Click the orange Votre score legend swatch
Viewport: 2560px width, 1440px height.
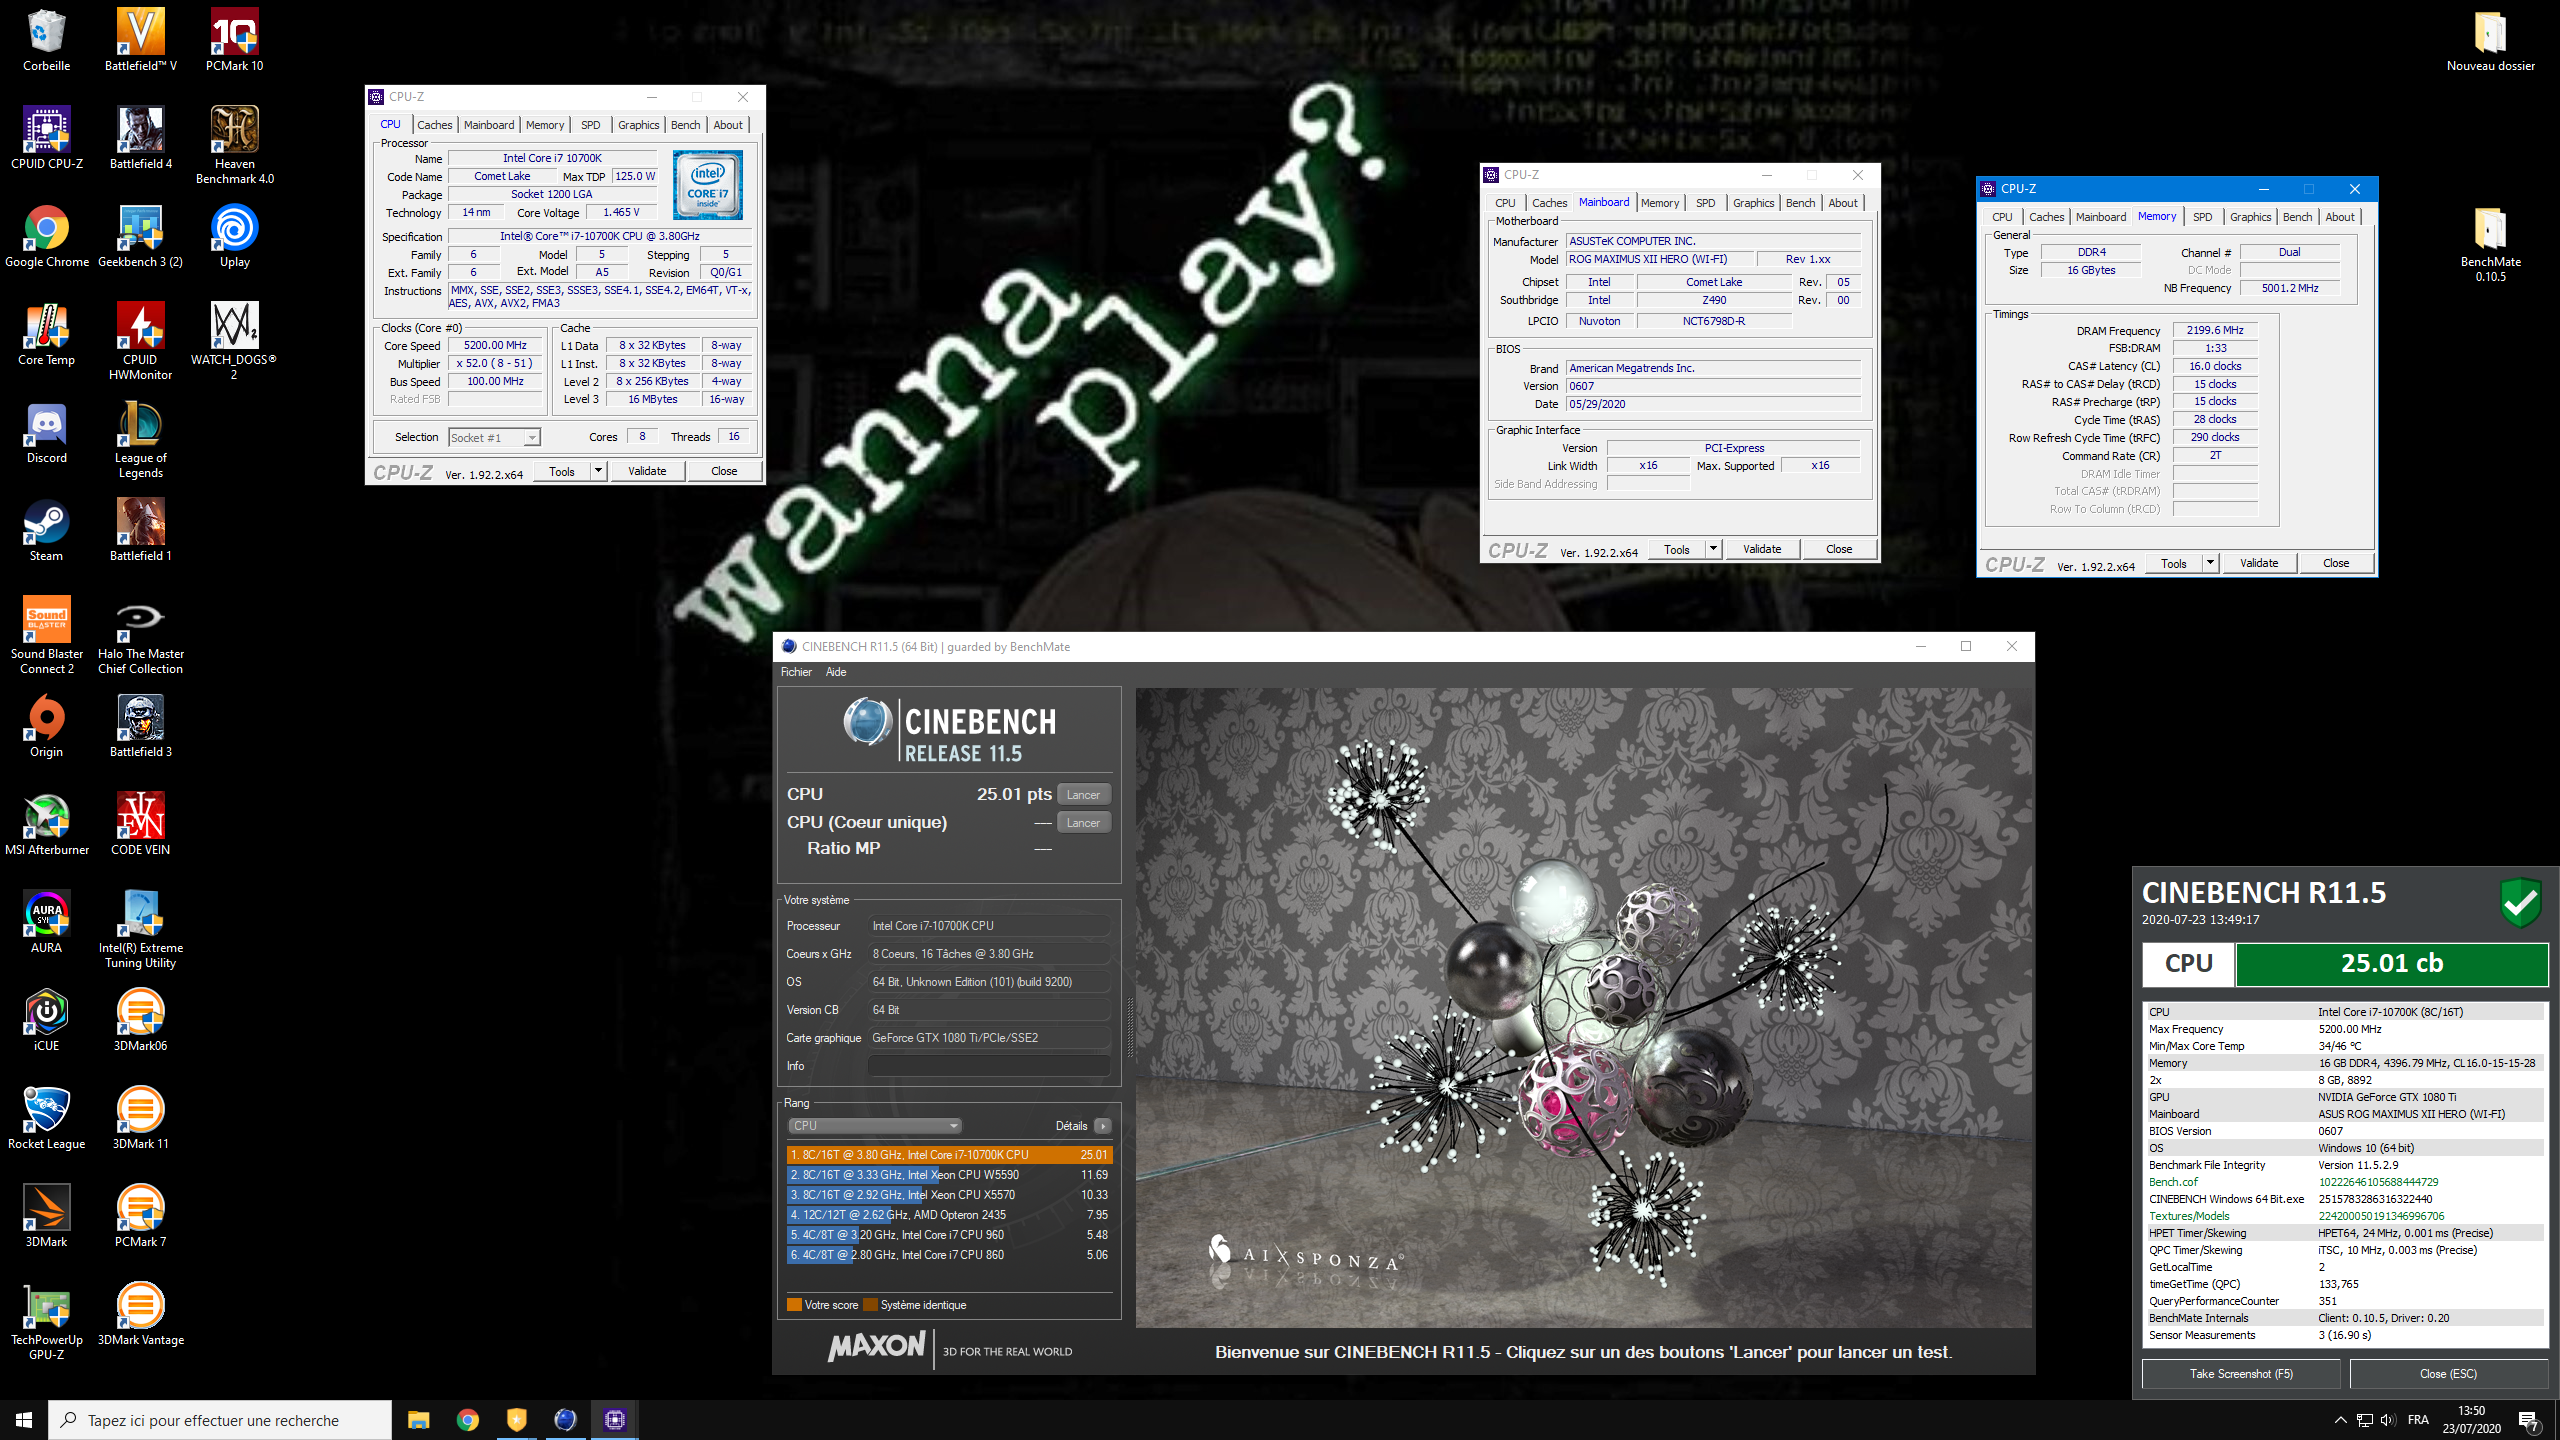pos(795,1305)
